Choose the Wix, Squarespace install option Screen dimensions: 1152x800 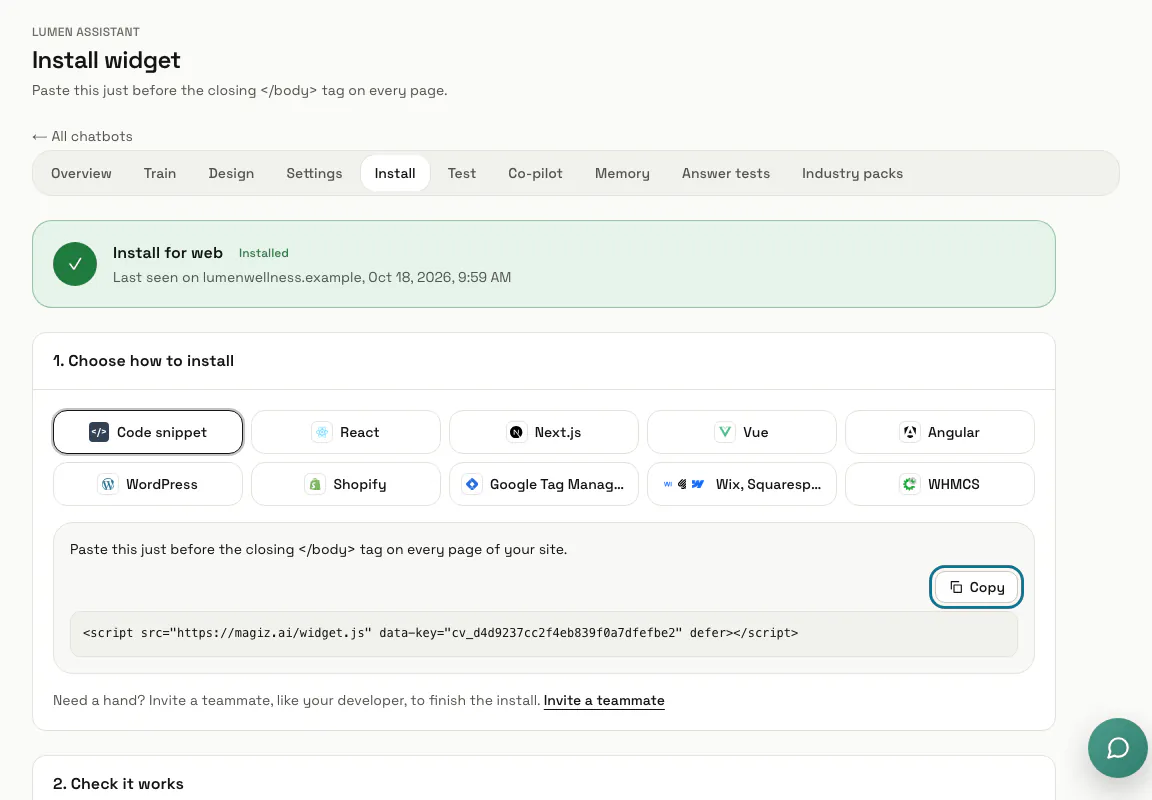(741, 484)
